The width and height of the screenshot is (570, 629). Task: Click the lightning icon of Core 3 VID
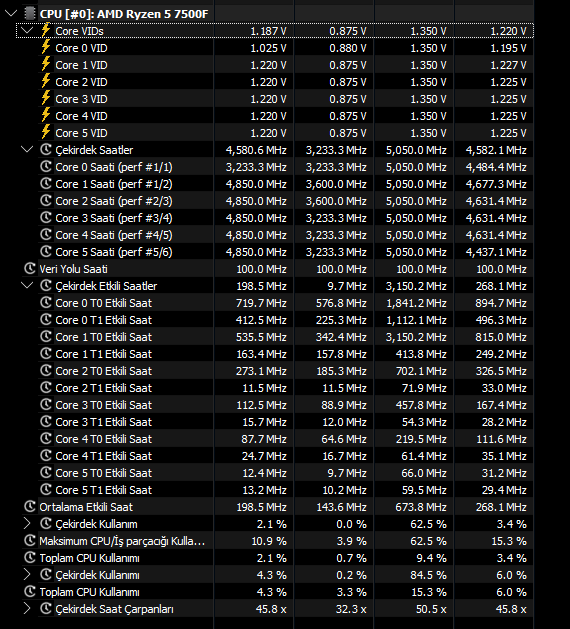46,98
